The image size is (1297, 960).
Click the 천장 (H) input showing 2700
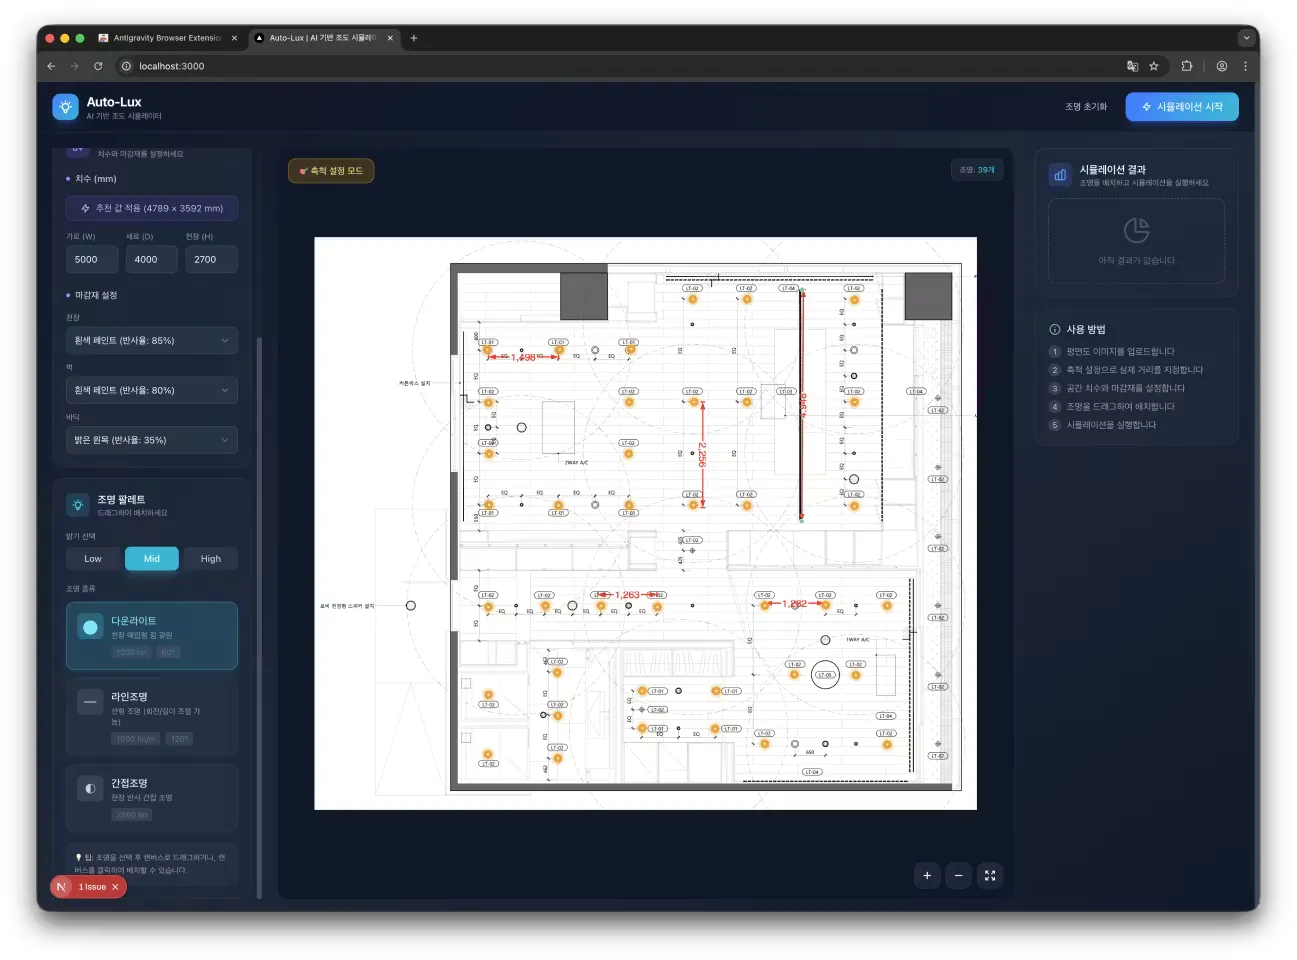coord(211,259)
